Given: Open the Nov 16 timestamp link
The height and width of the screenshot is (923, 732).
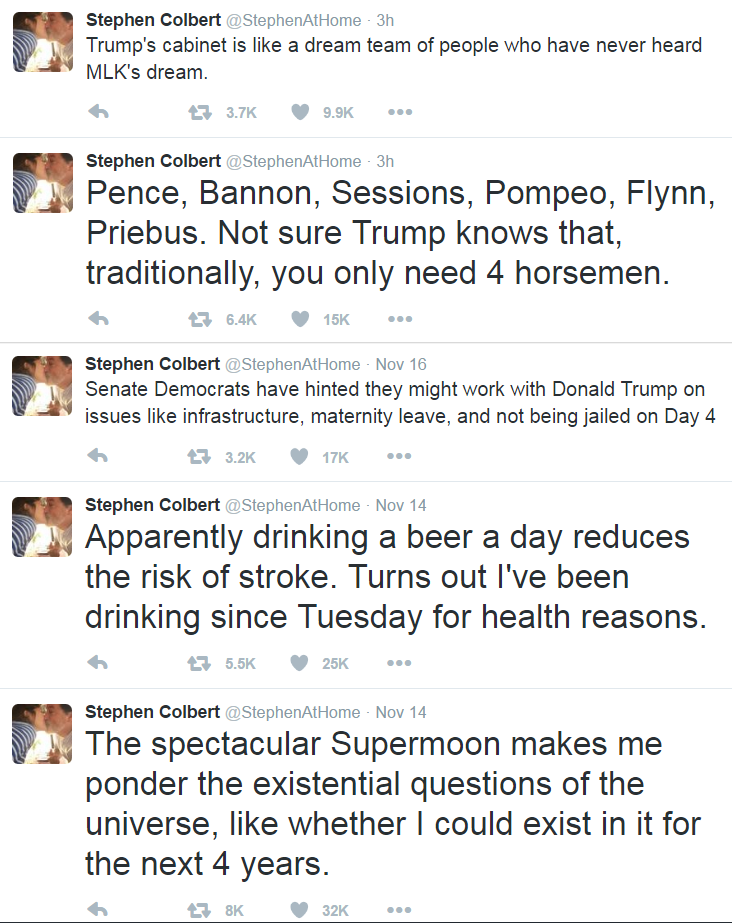Looking at the screenshot, I should coord(401,364).
